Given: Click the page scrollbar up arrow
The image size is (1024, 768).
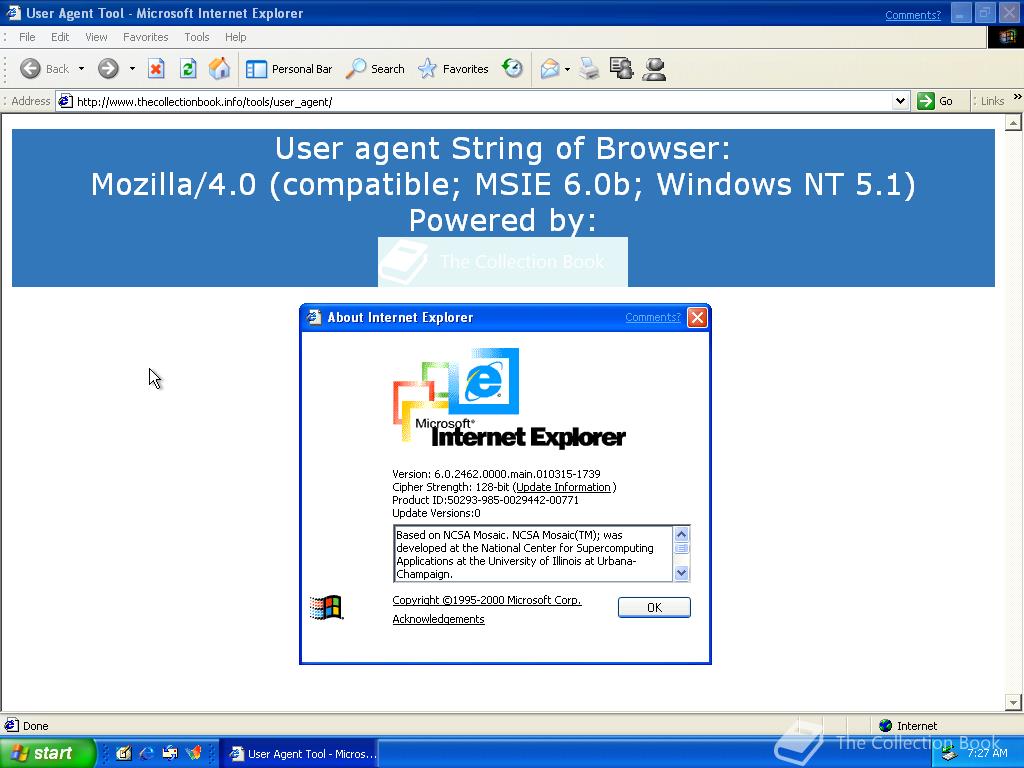Looking at the screenshot, I should tap(1013, 123).
